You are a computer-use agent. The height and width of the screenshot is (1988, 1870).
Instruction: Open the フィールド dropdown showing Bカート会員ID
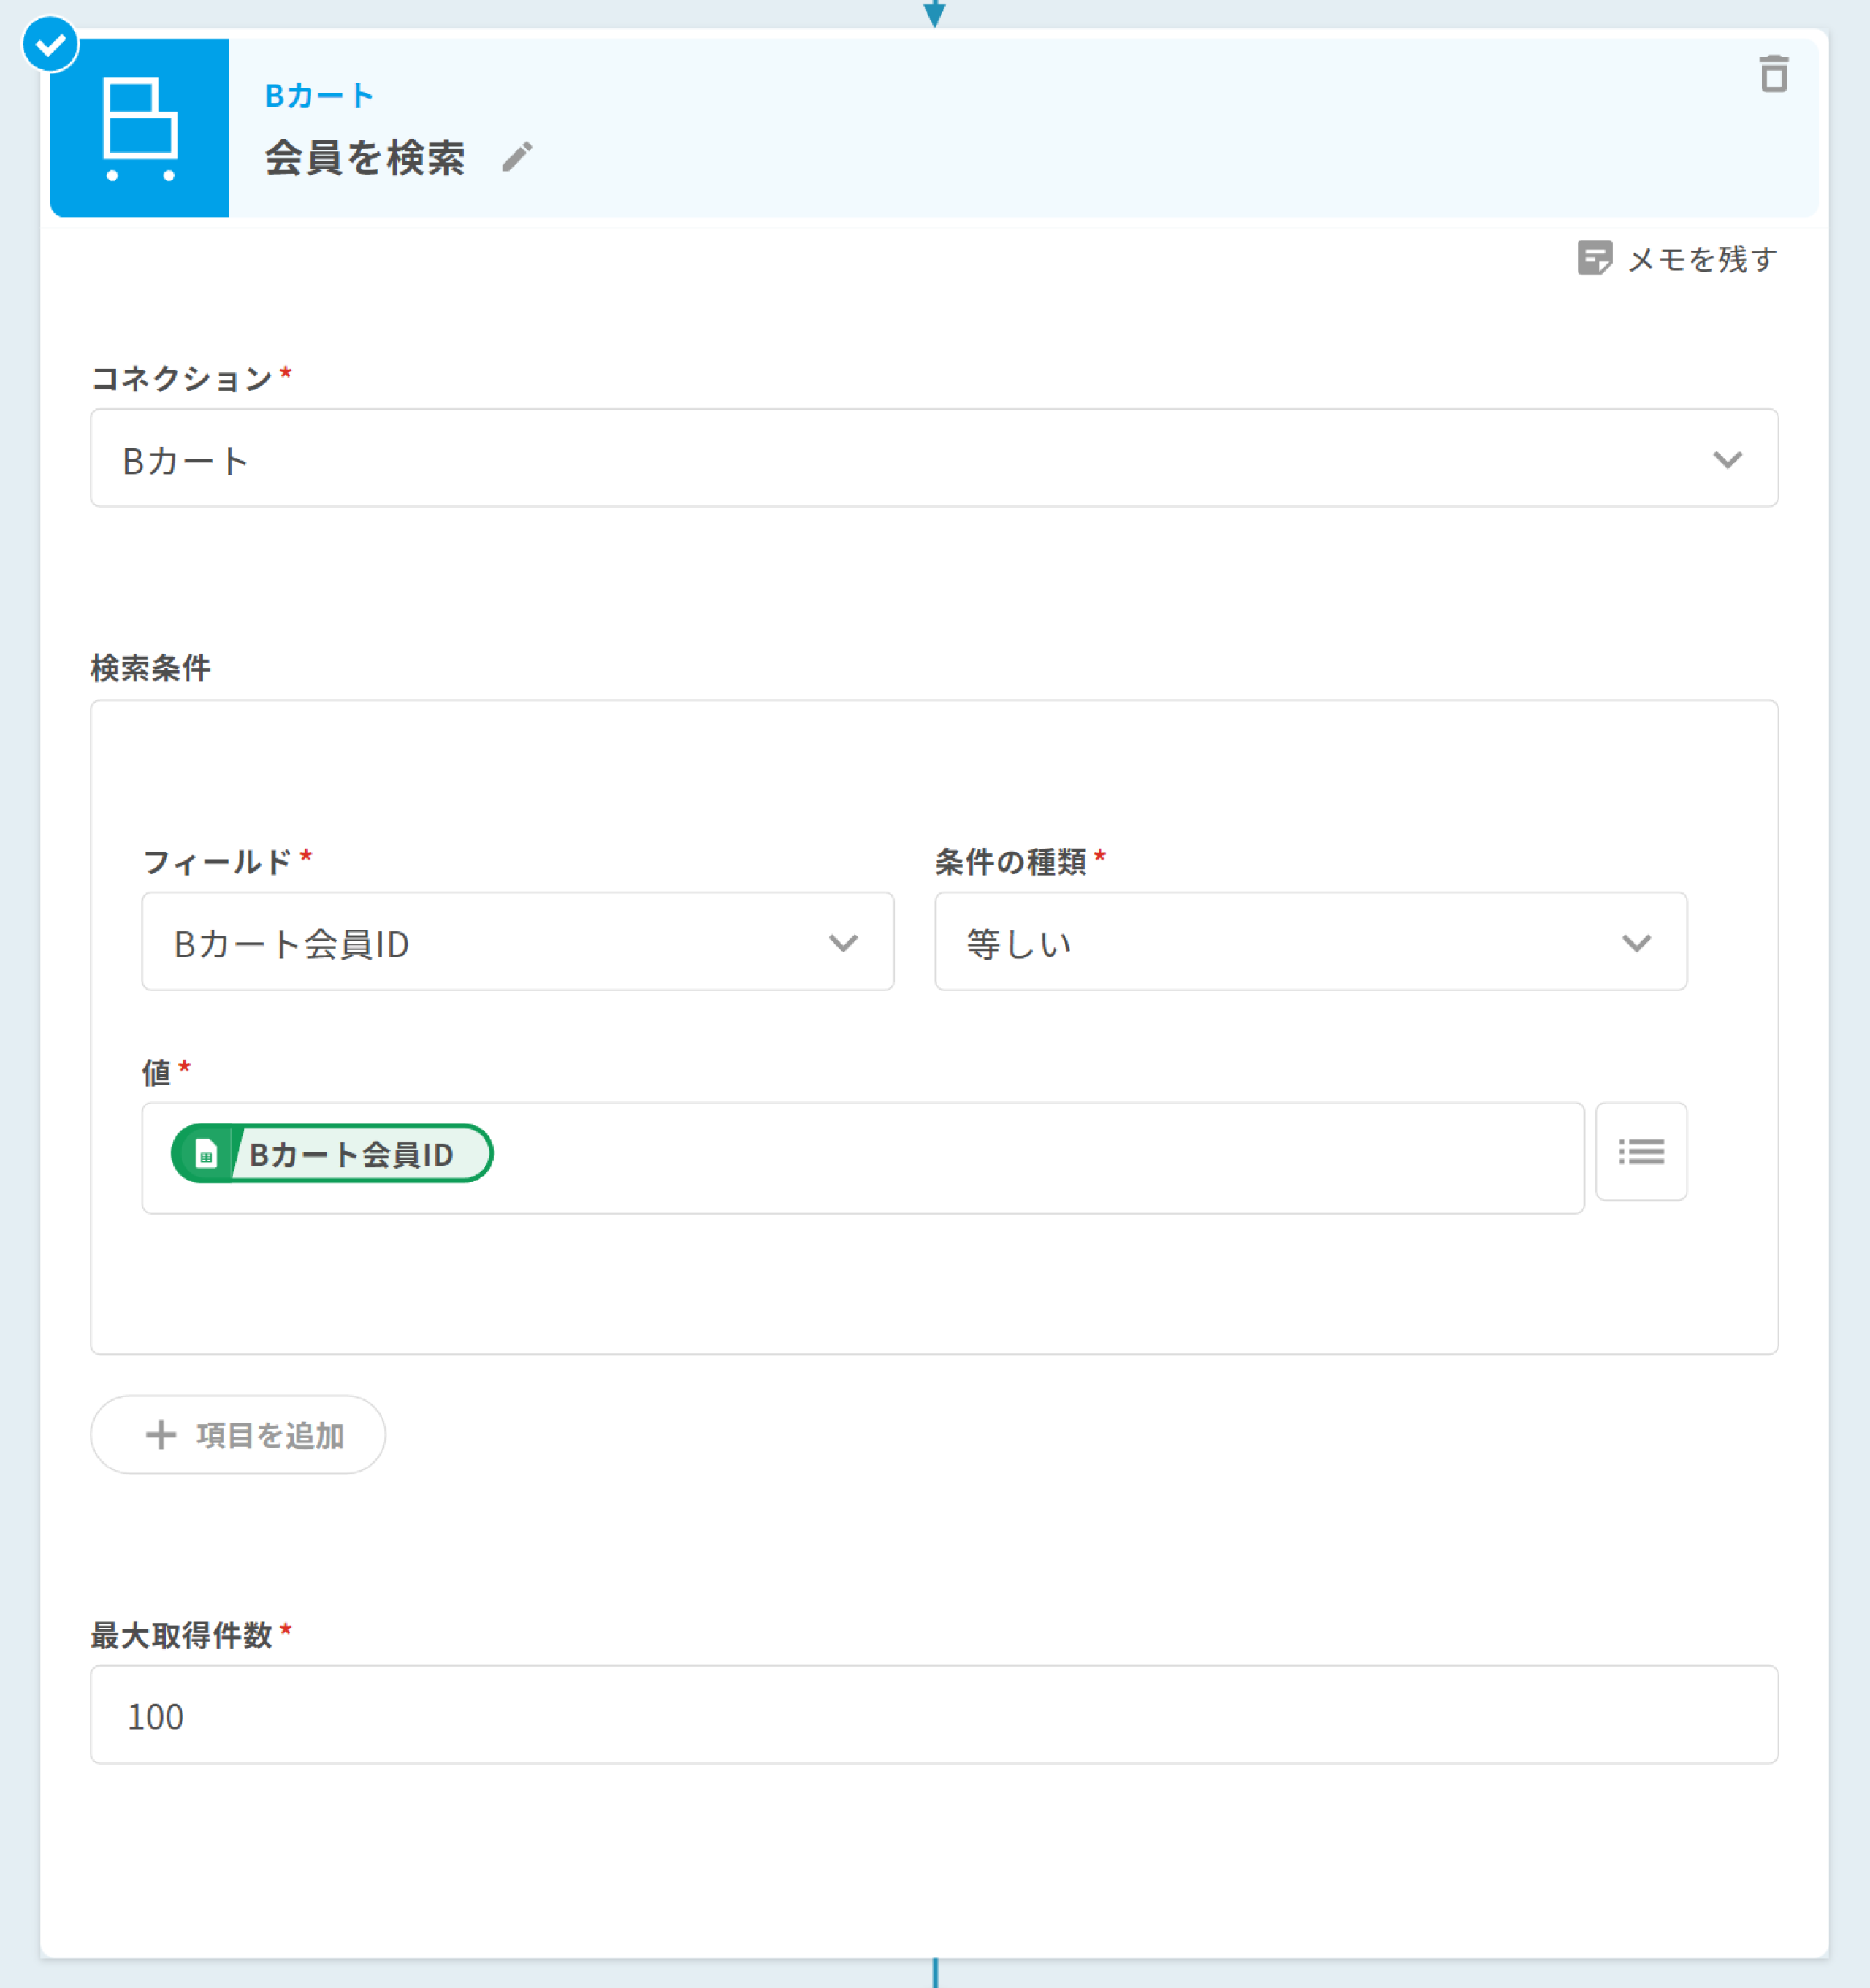tap(517, 942)
